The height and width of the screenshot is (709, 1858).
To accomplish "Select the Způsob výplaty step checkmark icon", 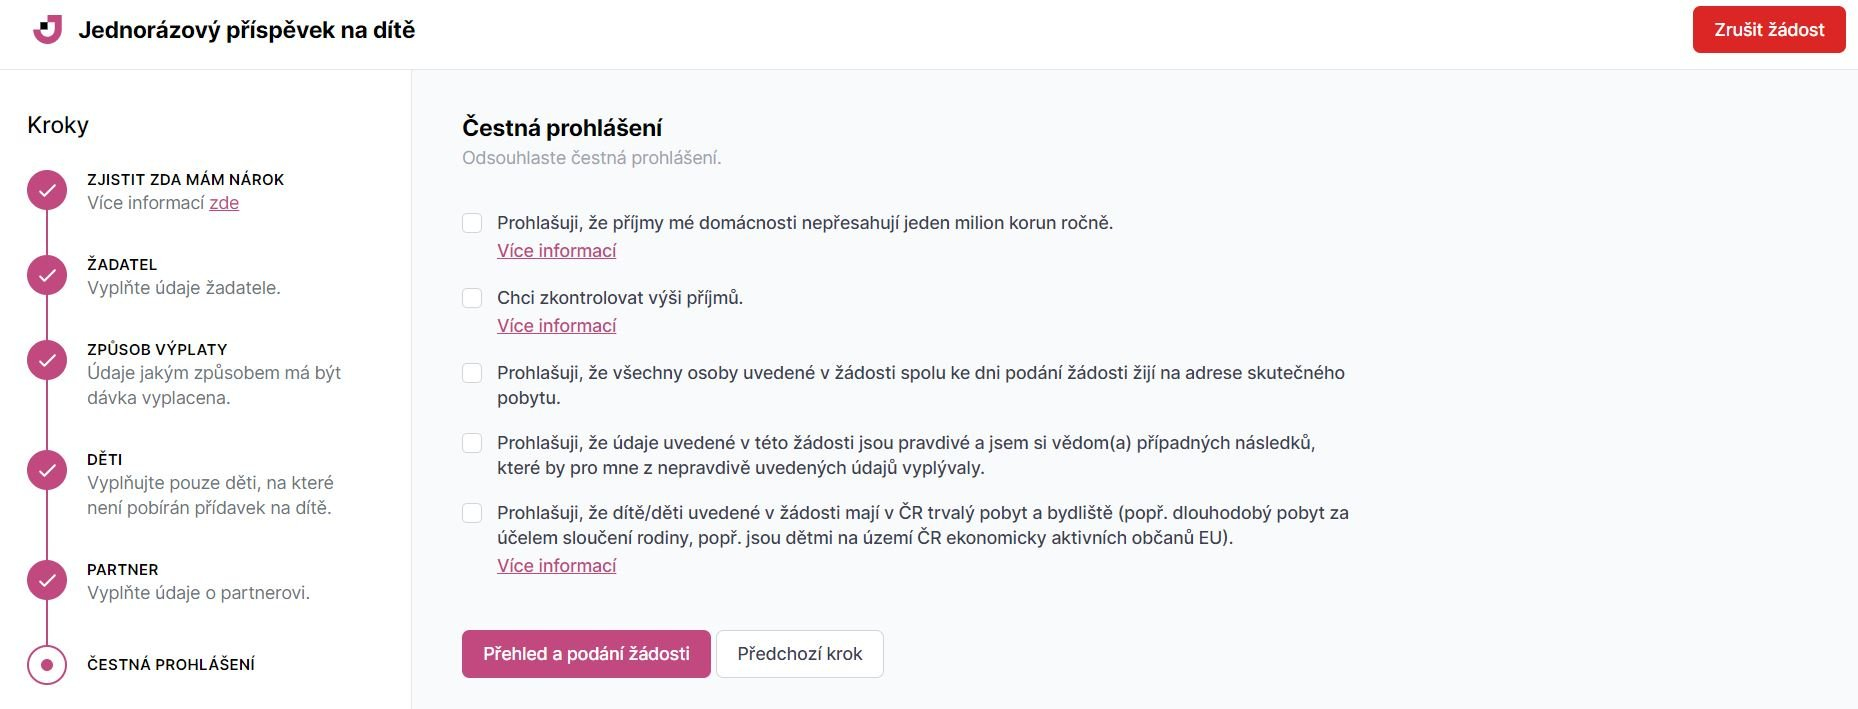I will click(47, 360).
